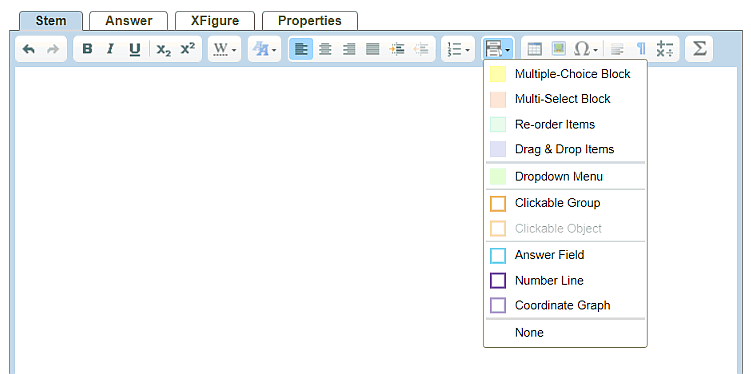Choose None from the block menu
The width and height of the screenshot is (751, 374).
click(565, 333)
